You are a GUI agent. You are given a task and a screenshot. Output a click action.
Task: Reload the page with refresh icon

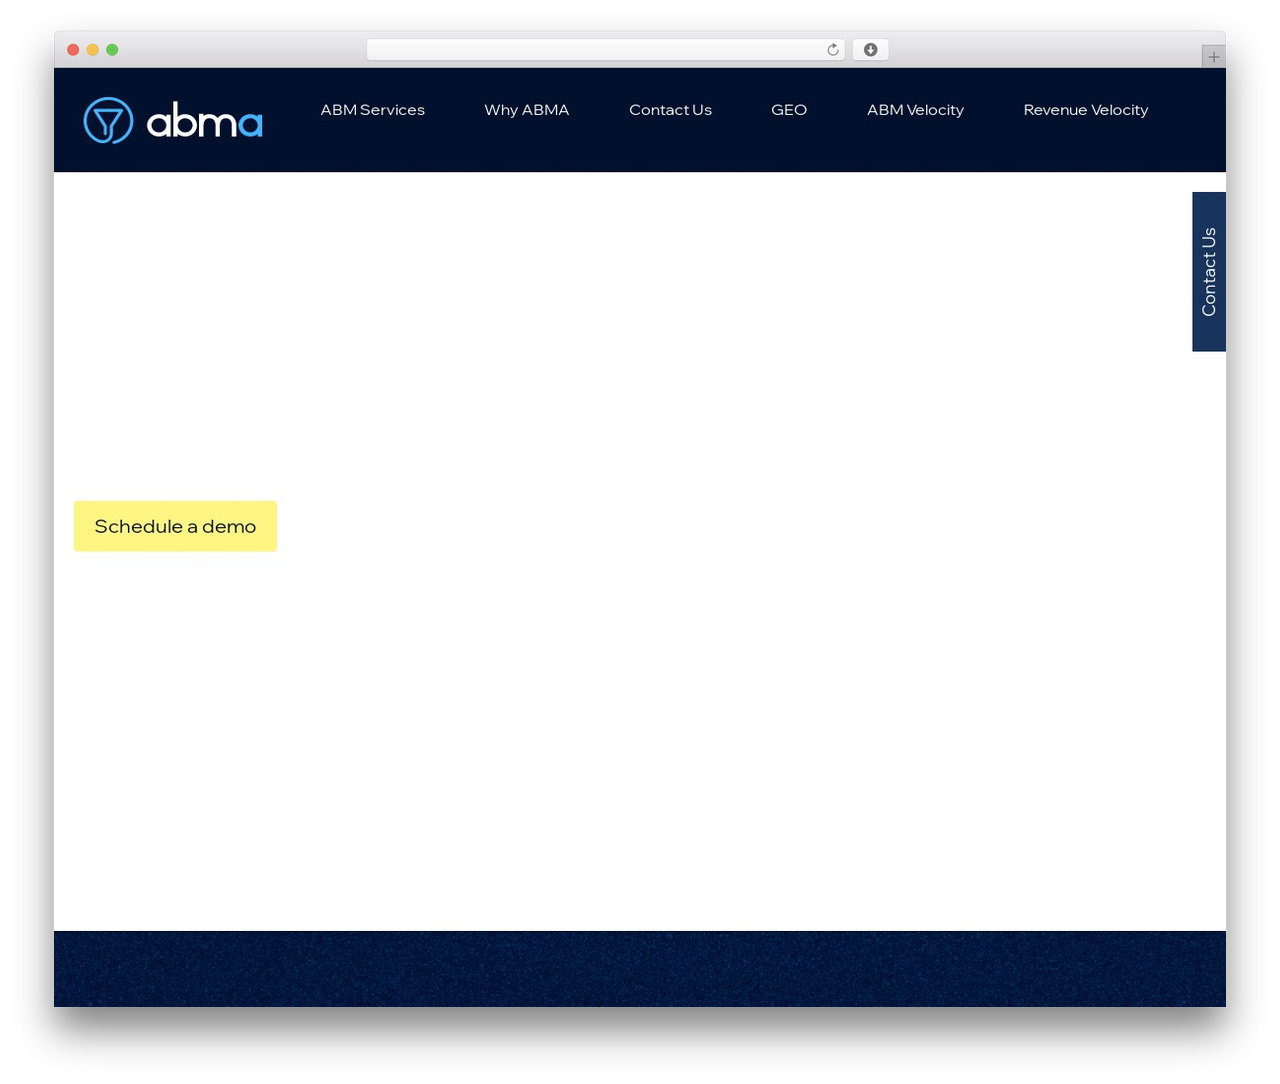click(833, 50)
